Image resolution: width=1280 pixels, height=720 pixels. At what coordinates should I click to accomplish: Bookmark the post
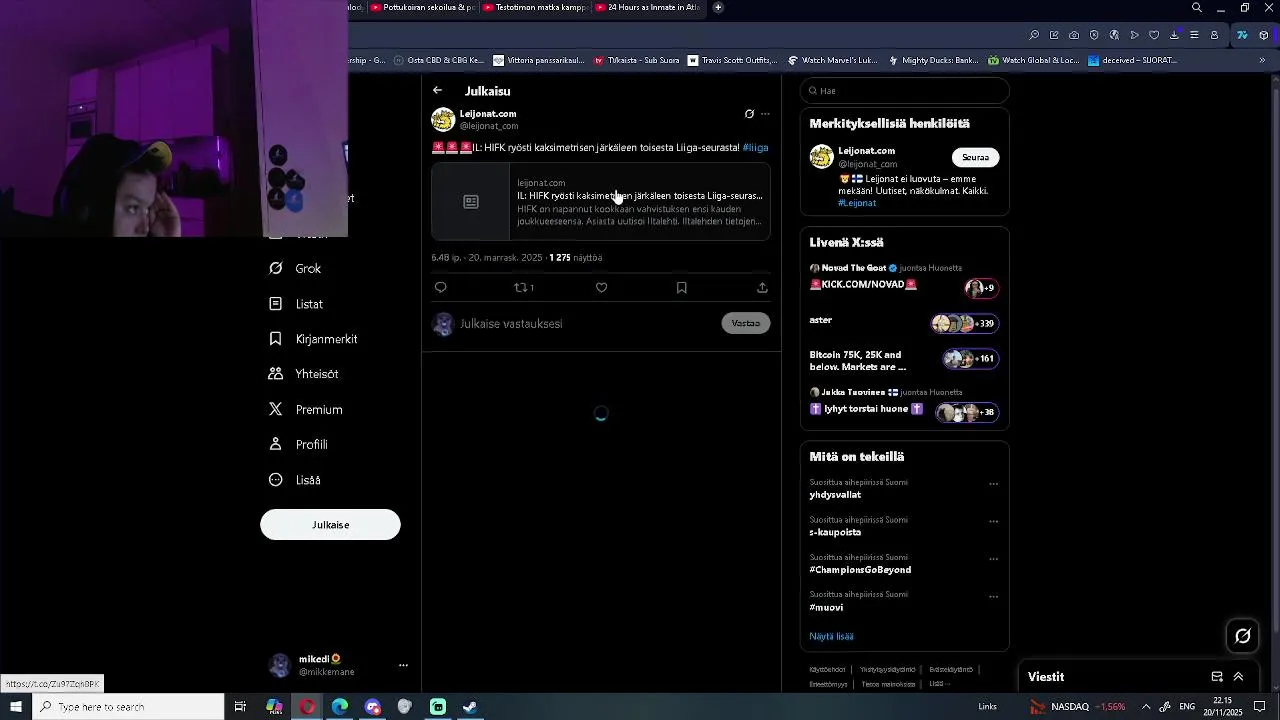click(682, 288)
